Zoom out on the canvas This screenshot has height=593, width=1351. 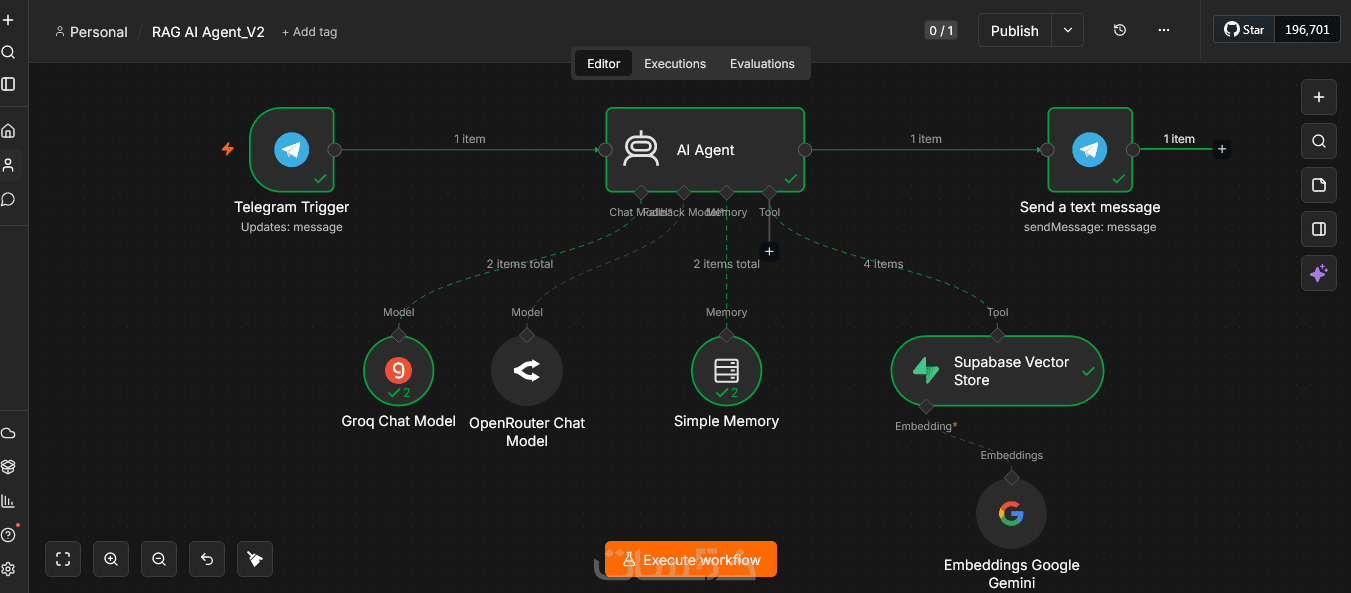159,559
